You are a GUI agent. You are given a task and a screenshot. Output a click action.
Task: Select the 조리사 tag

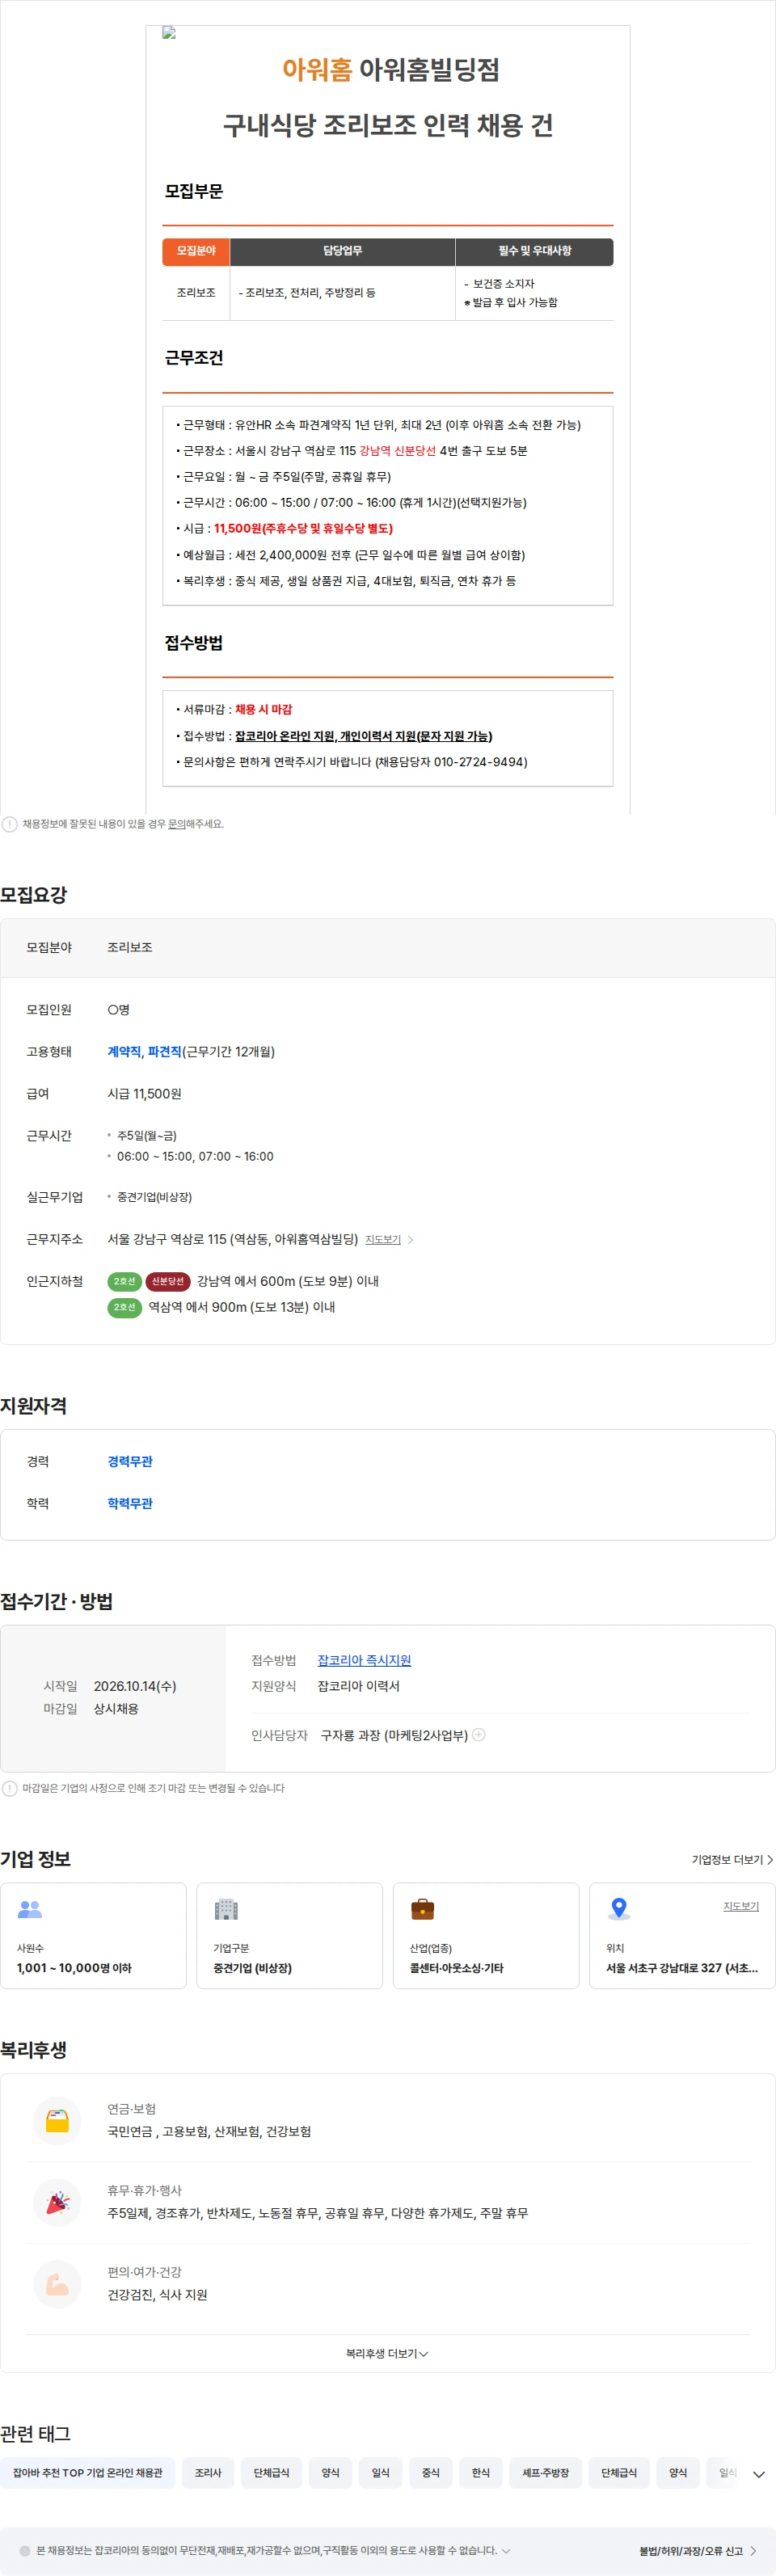pos(208,2472)
